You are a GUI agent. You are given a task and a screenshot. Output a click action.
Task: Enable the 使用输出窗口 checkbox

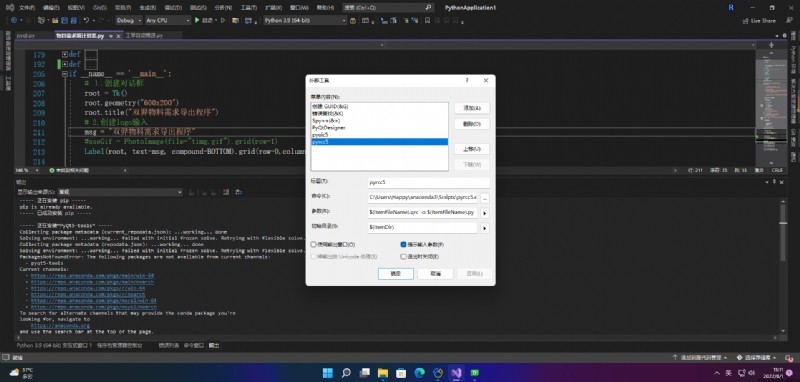pyautogui.click(x=314, y=245)
